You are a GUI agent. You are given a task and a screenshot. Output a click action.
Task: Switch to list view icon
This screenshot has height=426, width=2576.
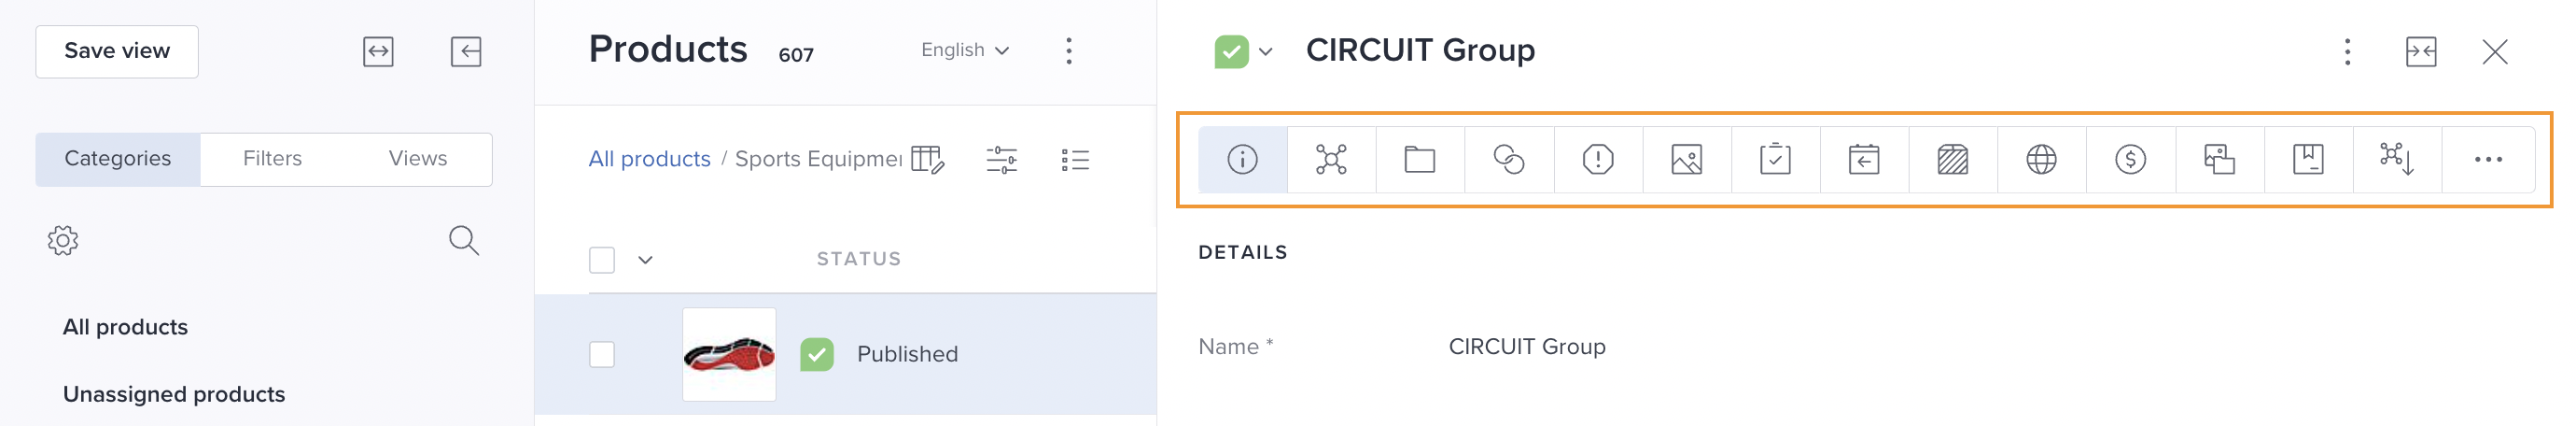[1075, 160]
